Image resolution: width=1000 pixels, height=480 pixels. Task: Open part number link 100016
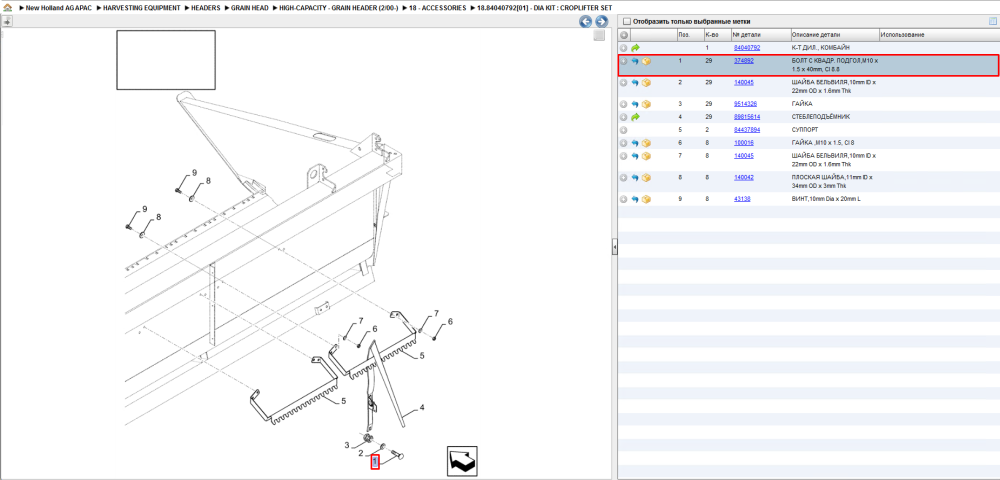tap(744, 143)
